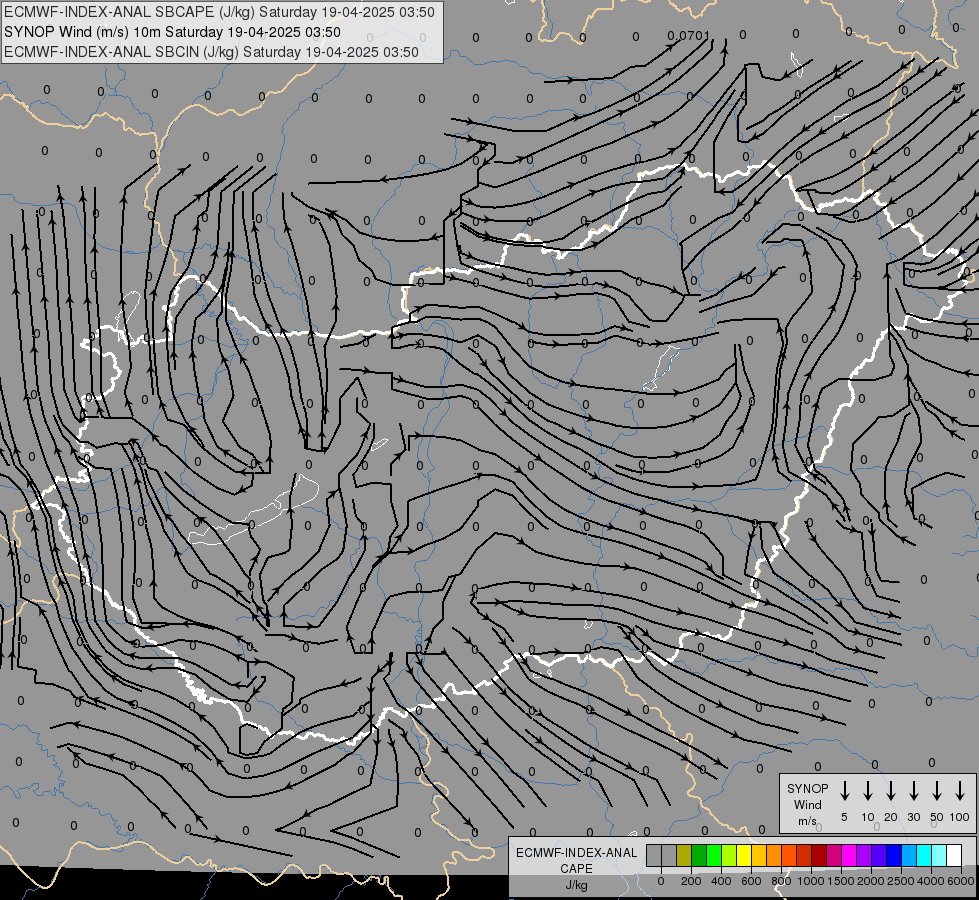Click the 0.0701 value label on the map

pos(689,36)
